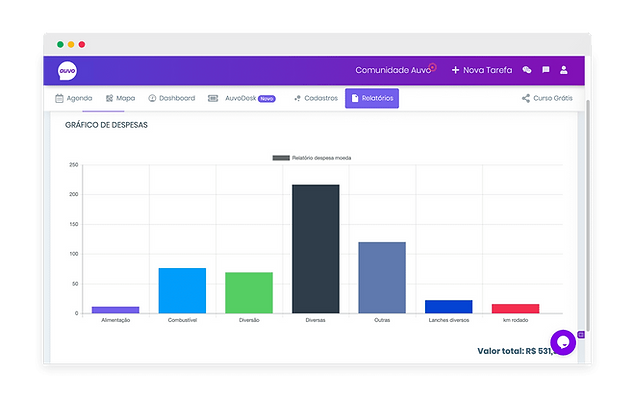Screen dimensions: 634x396
Task: Click the share icon next to Curso Grátis
Action: coord(526,98)
